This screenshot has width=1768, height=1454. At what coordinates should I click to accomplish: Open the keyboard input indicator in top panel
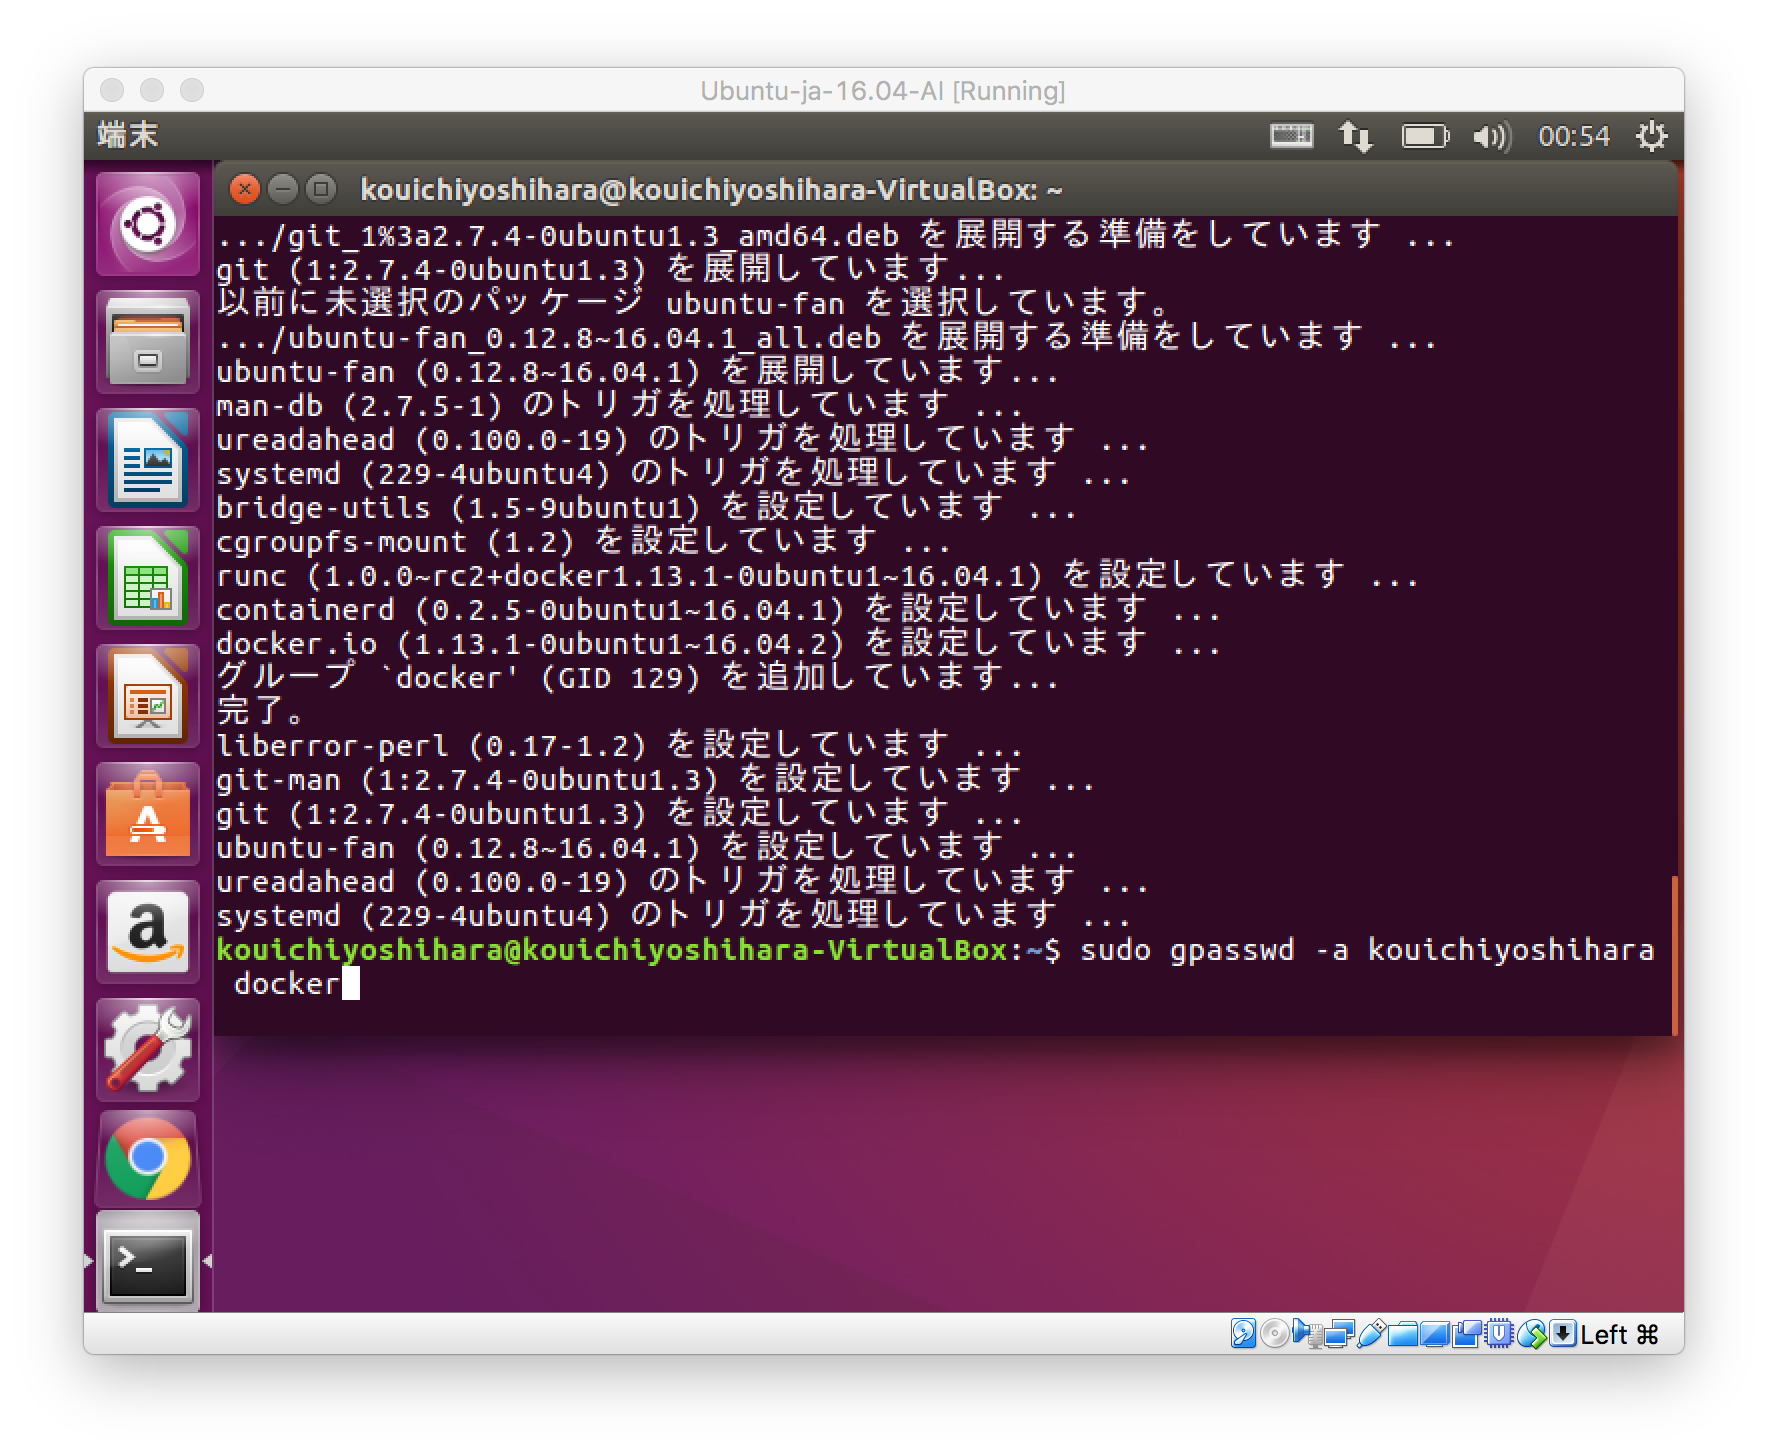1292,135
